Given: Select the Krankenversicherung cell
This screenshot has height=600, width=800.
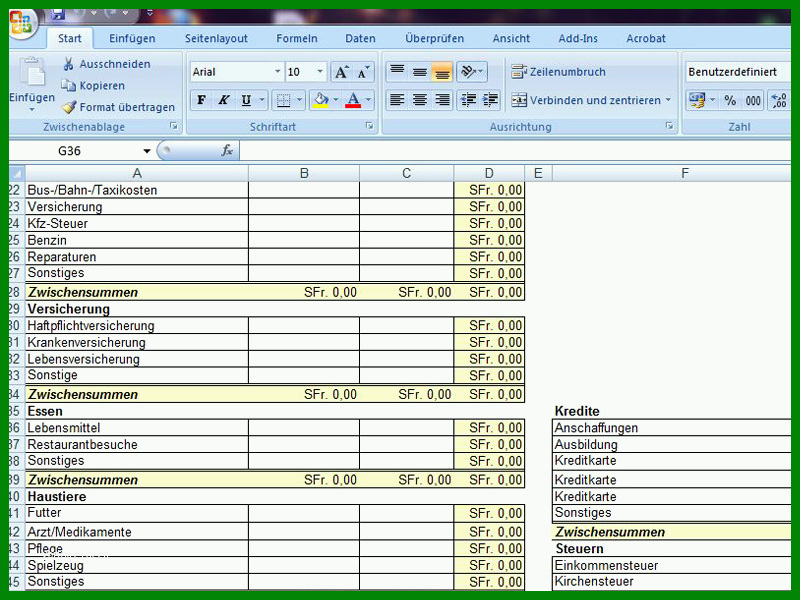Looking at the screenshot, I should 137,342.
